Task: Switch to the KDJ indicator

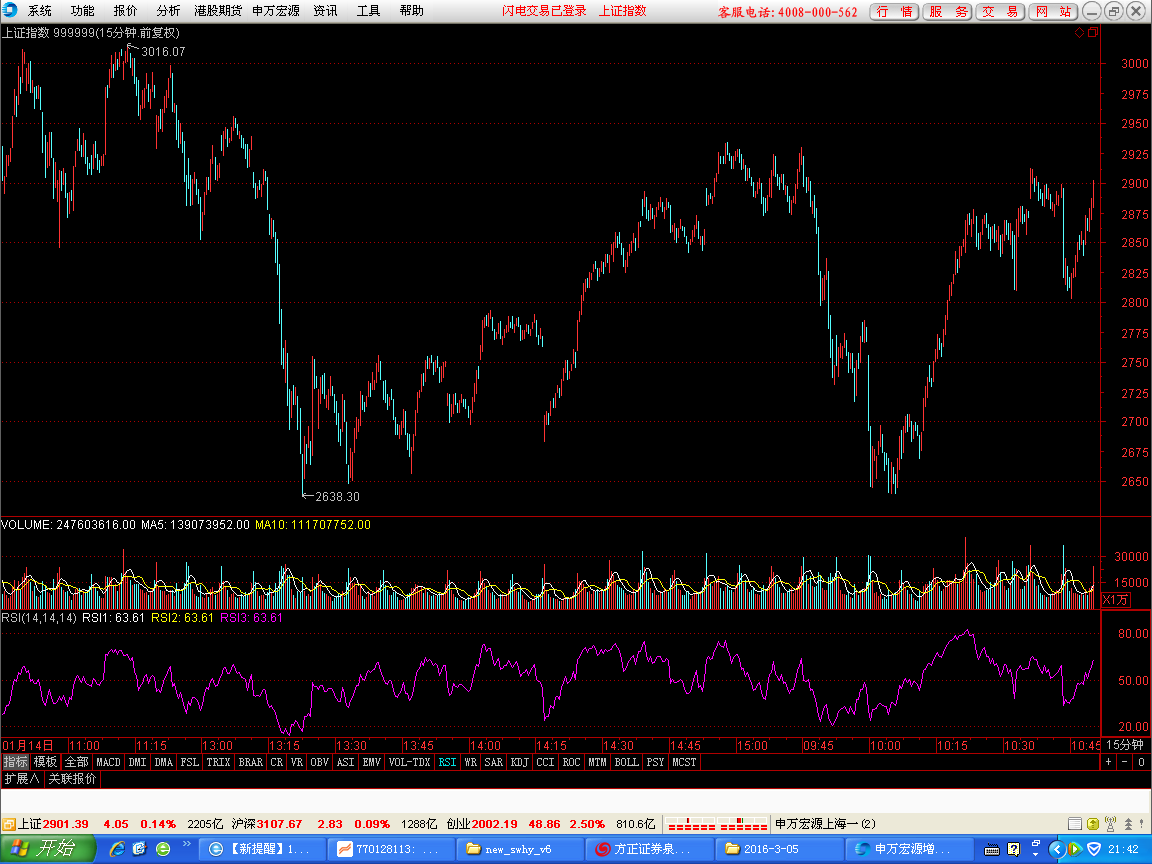Action: click(519, 762)
